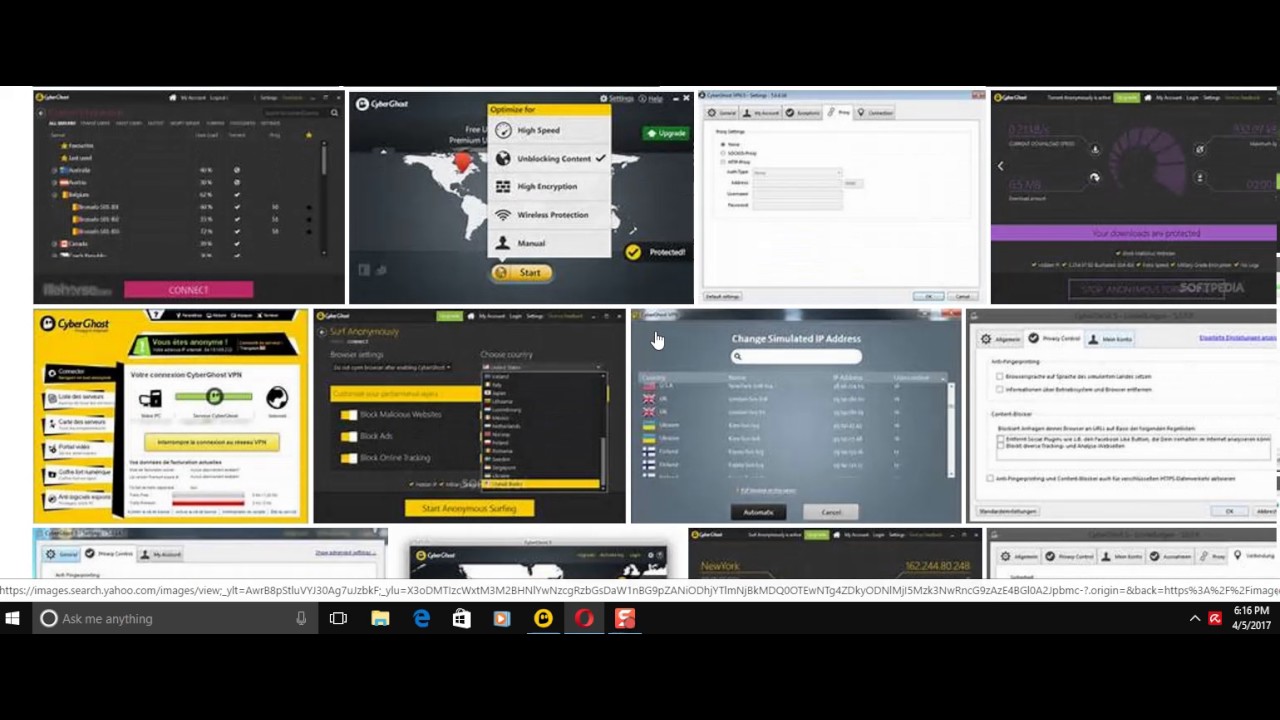Click the red system tray icon
Image resolution: width=1280 pixels, height=720 pixels.
(x=1215, y=619)
